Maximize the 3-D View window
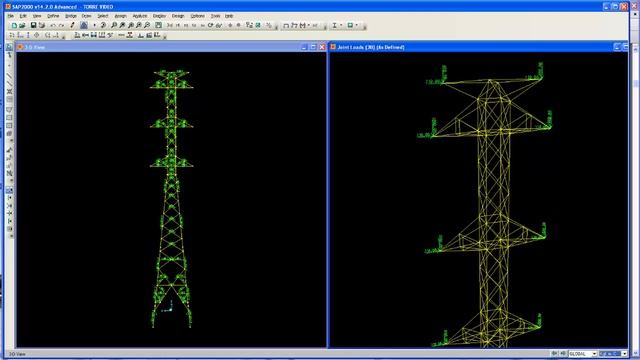The image size is (640, 360). pyautogui.click(x=313, y=47)
